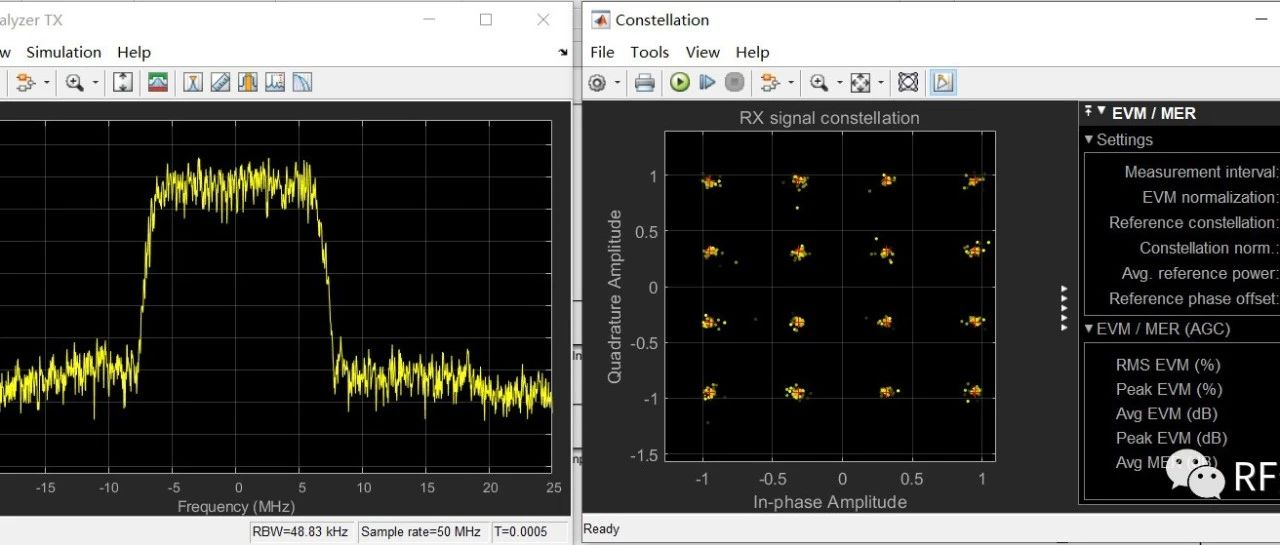Image resolution: width=1280 pixels, height=545 pixels.
Task: Click the In-phase Amplitude axis label
Action: [x=830, y=502]
